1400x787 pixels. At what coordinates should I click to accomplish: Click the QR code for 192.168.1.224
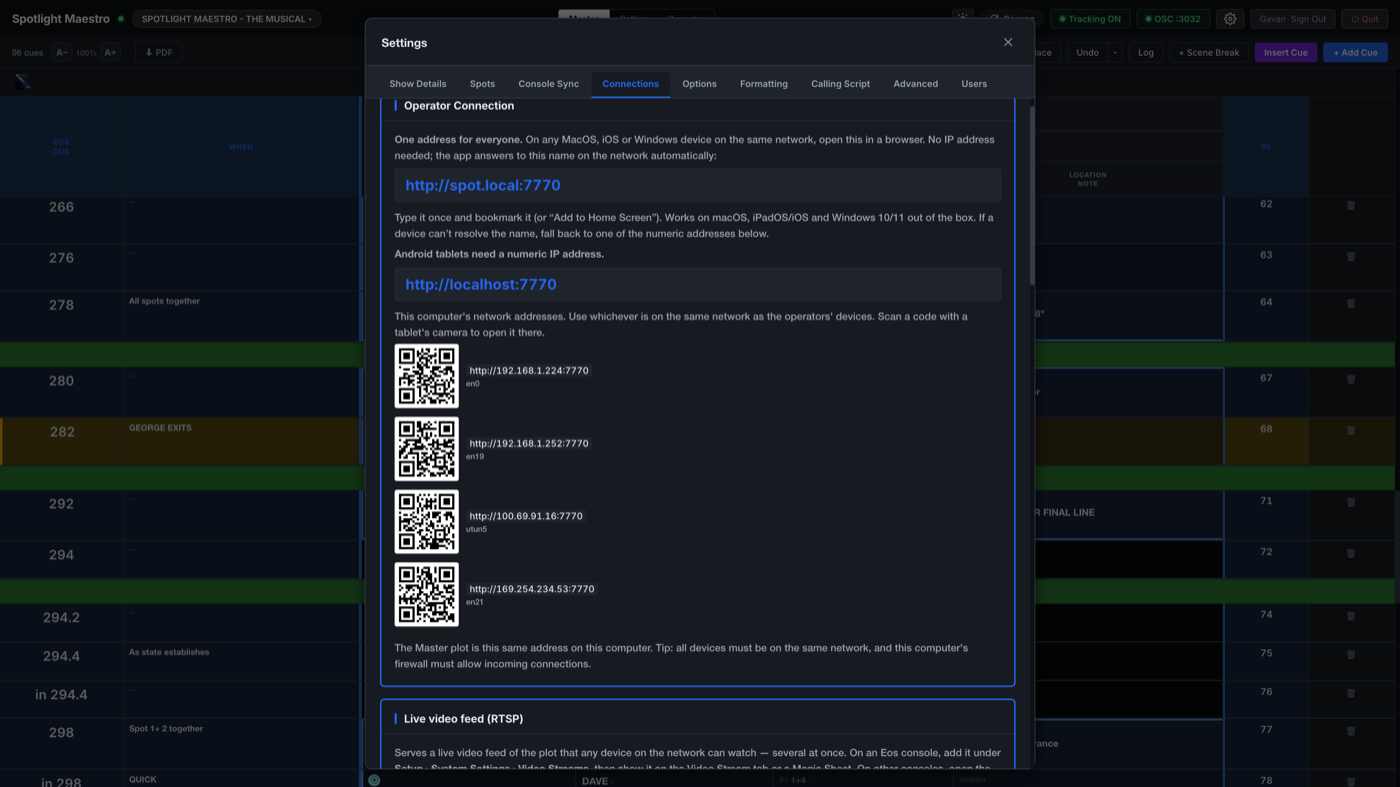click(427, 376)
